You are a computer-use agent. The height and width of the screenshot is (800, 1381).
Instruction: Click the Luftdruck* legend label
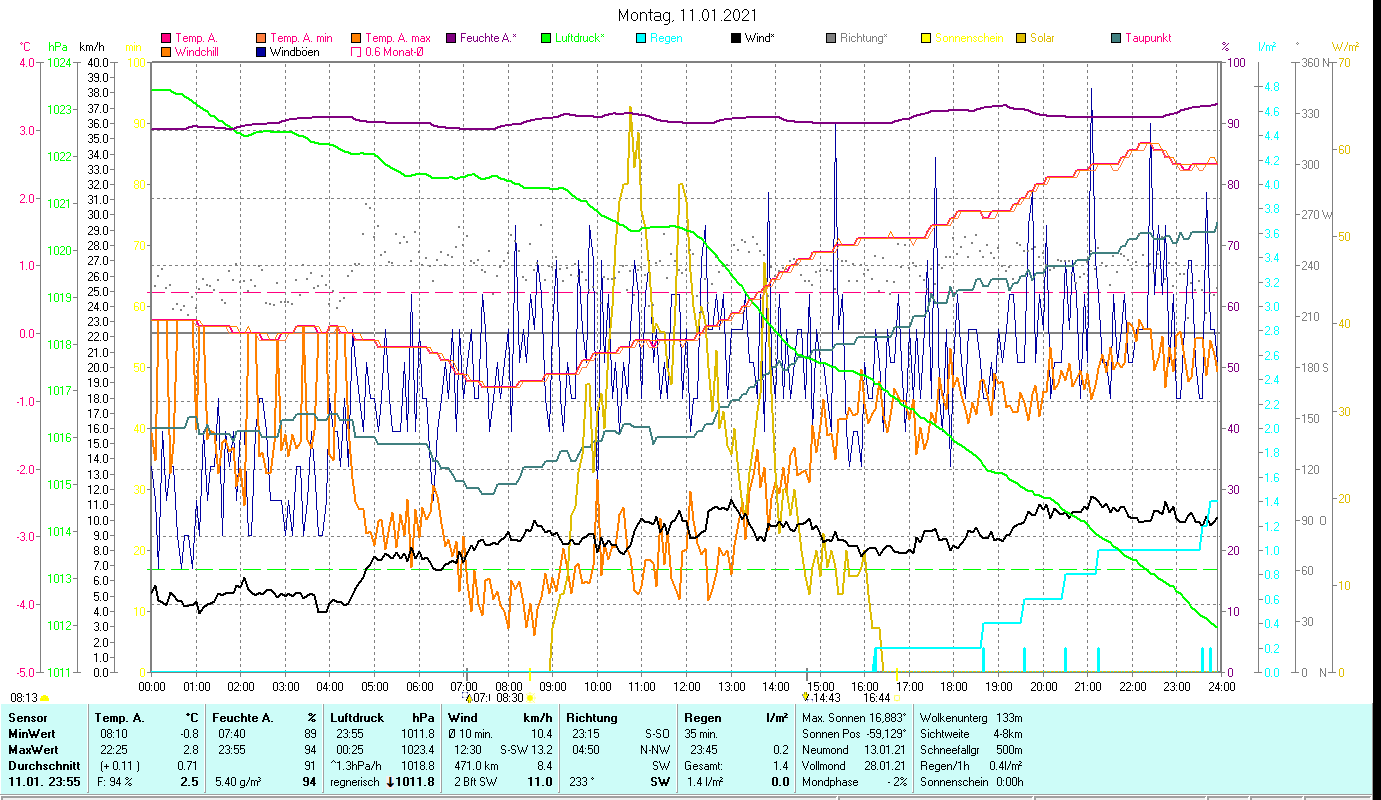(x=580, y=38)
